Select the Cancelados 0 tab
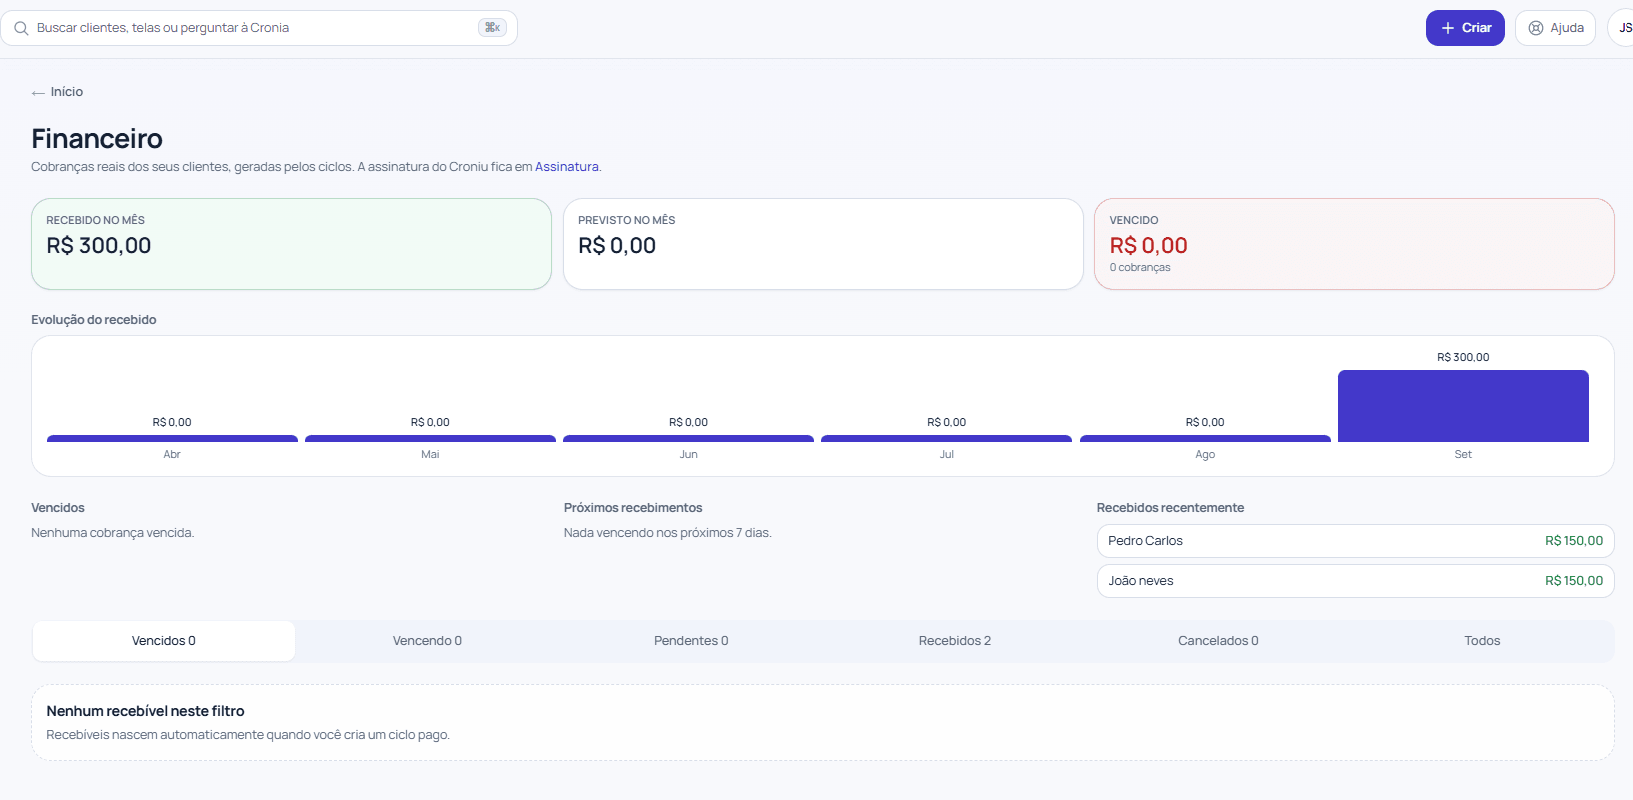The width and height of the screenshot is (1633, 800). coord(1218,641)
